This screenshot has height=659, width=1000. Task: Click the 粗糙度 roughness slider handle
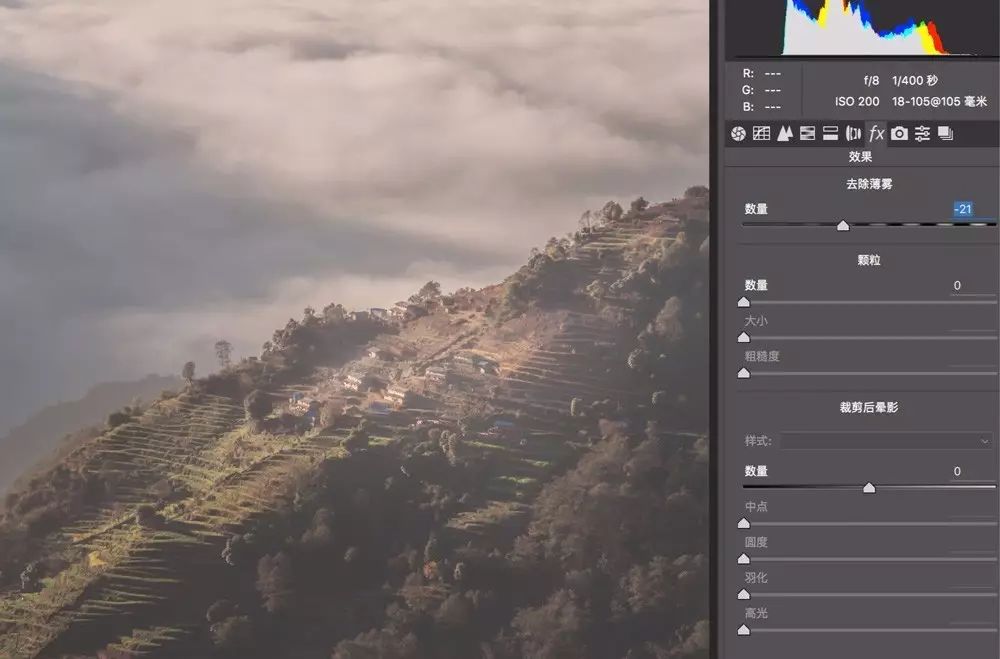click(x=744, y=373)
